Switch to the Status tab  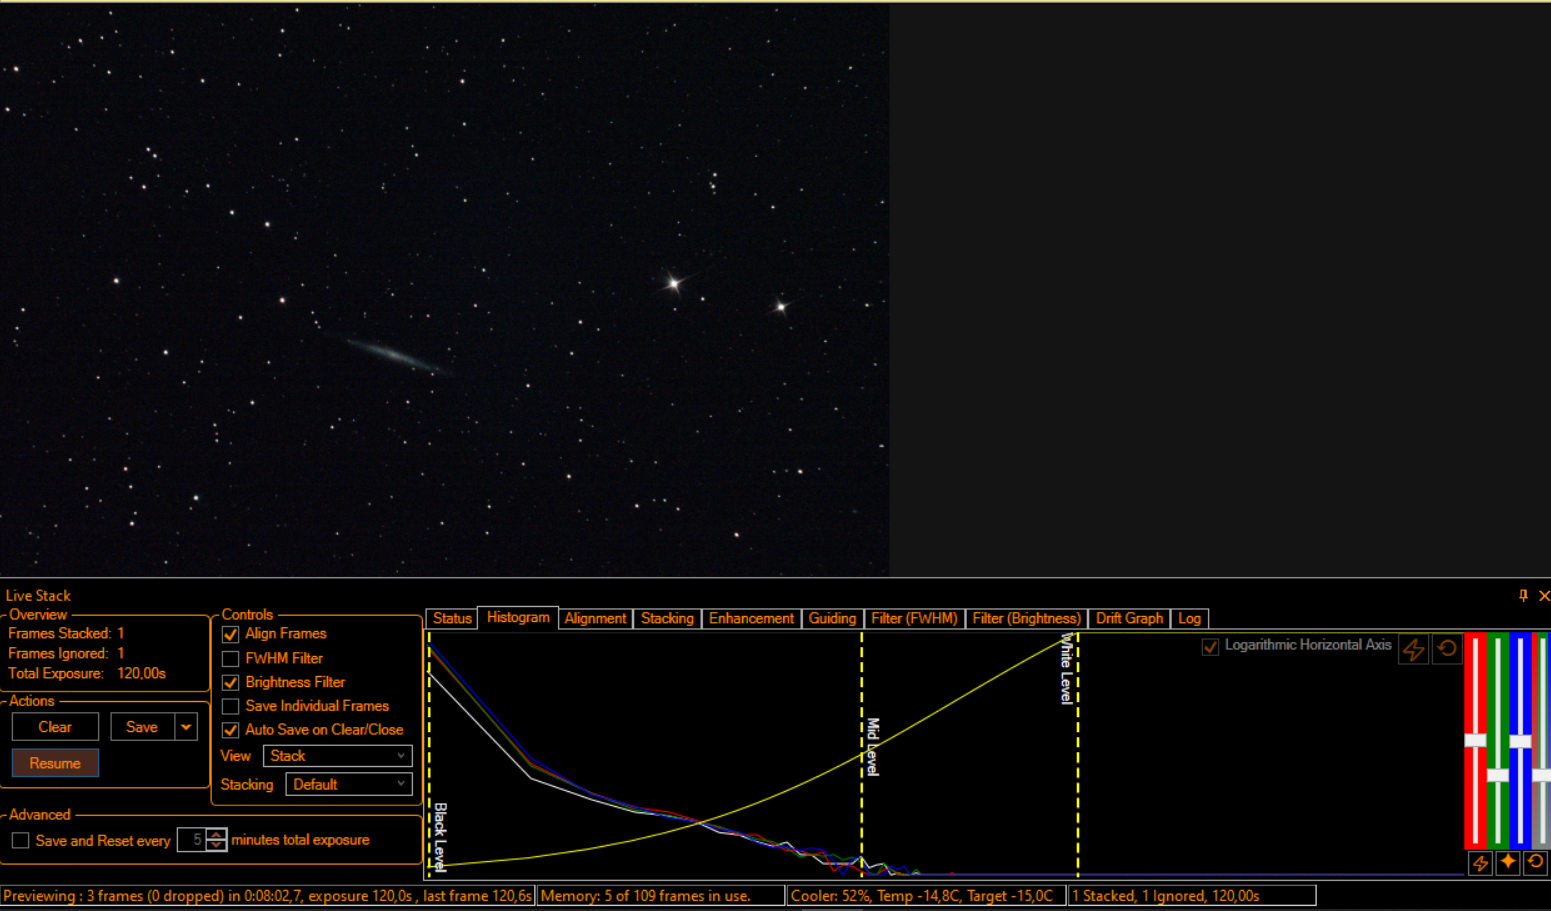452,618
